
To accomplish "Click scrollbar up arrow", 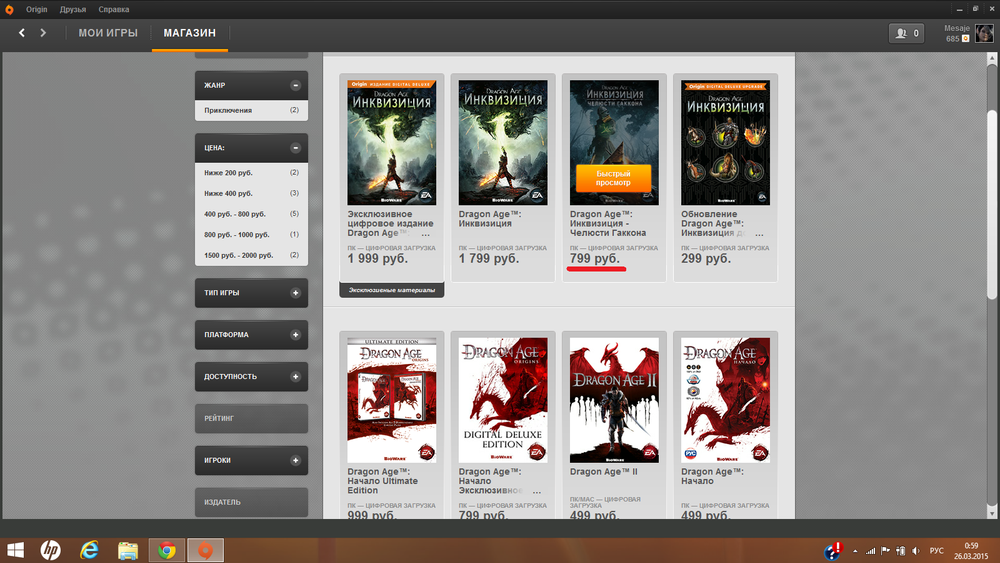I will coord(992,58).
